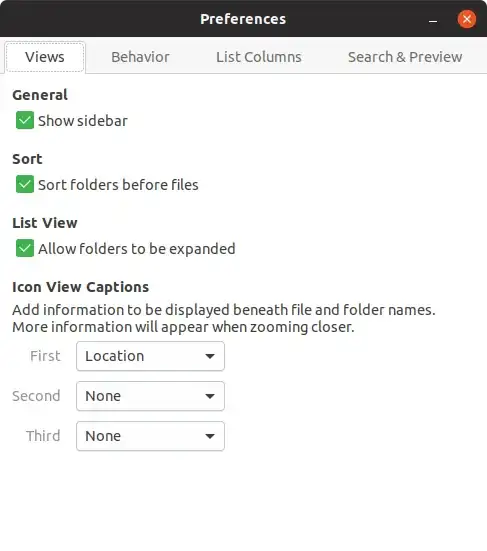Click the 'Sort folders before files' label text
487x551 pixels.
pyautogui.click(x=118, y=185)
